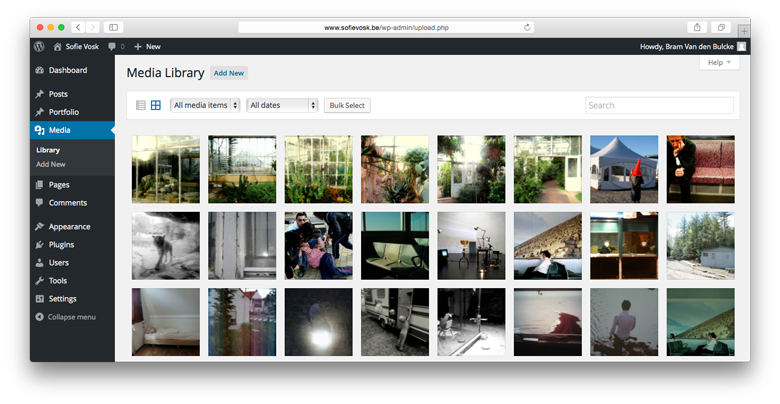780x404 pixels.
Task: Open Users in the sidebar
Action: tap(72, 262)
